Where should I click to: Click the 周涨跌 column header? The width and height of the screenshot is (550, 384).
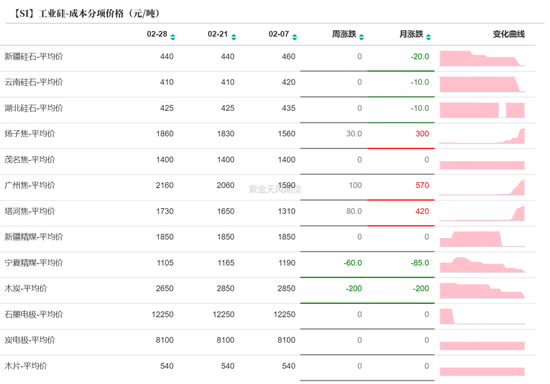(x=344, y=34)
